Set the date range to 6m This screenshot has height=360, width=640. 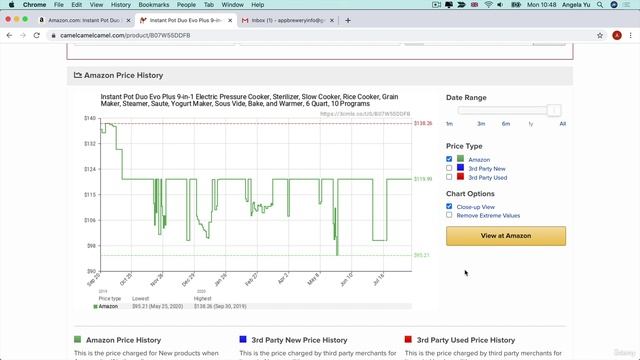[506, 124]
